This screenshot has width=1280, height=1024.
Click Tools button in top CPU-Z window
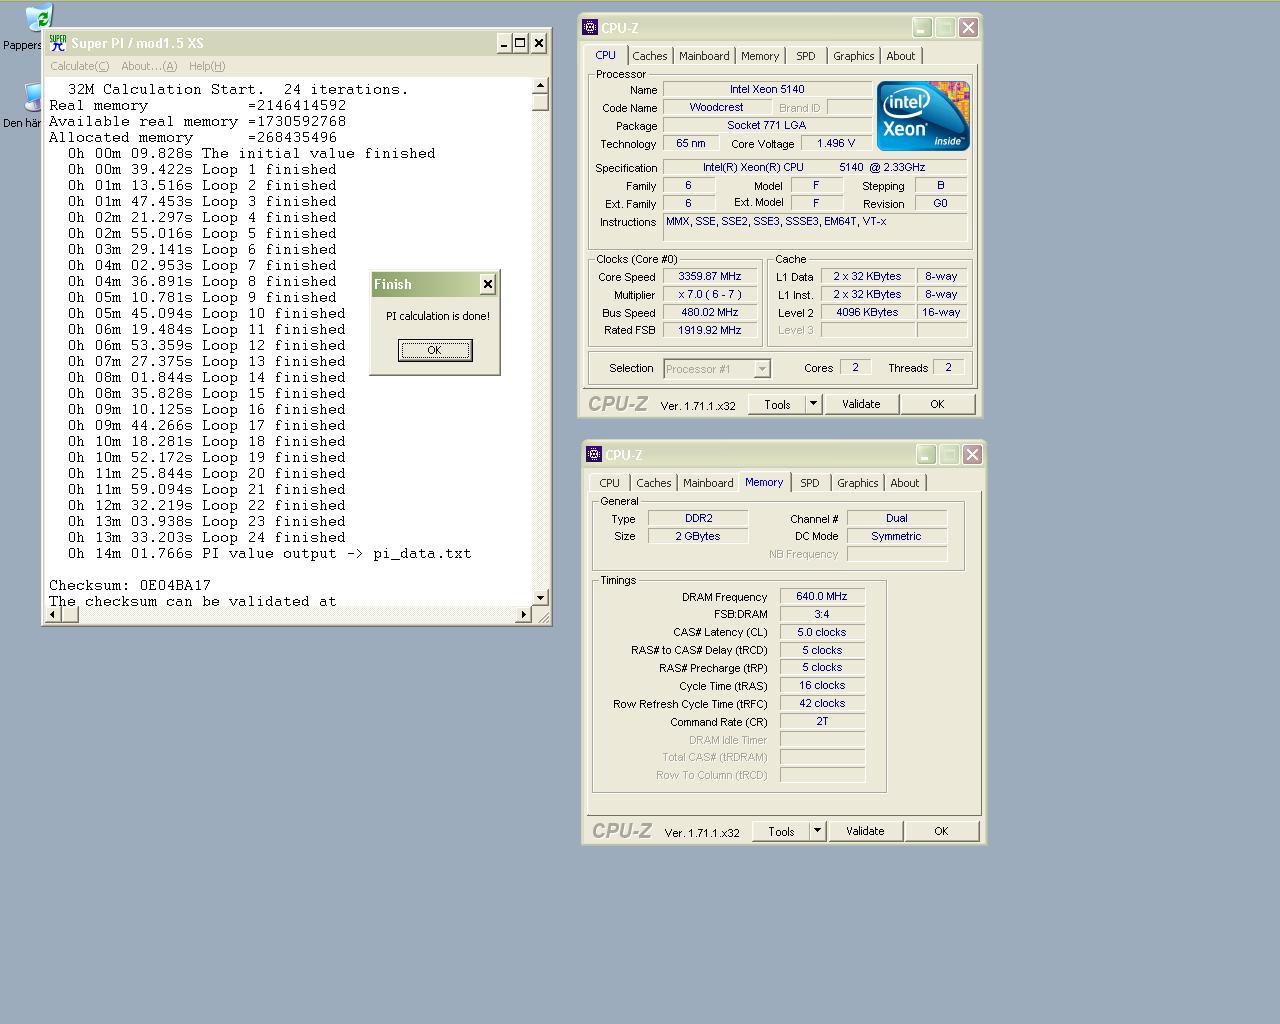[777, 404]
